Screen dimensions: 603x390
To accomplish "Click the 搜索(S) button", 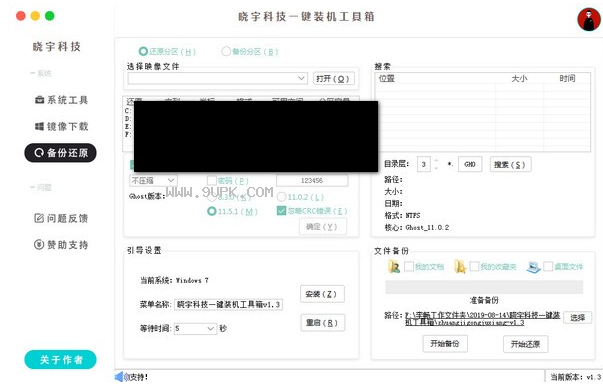I will [510, 164].
